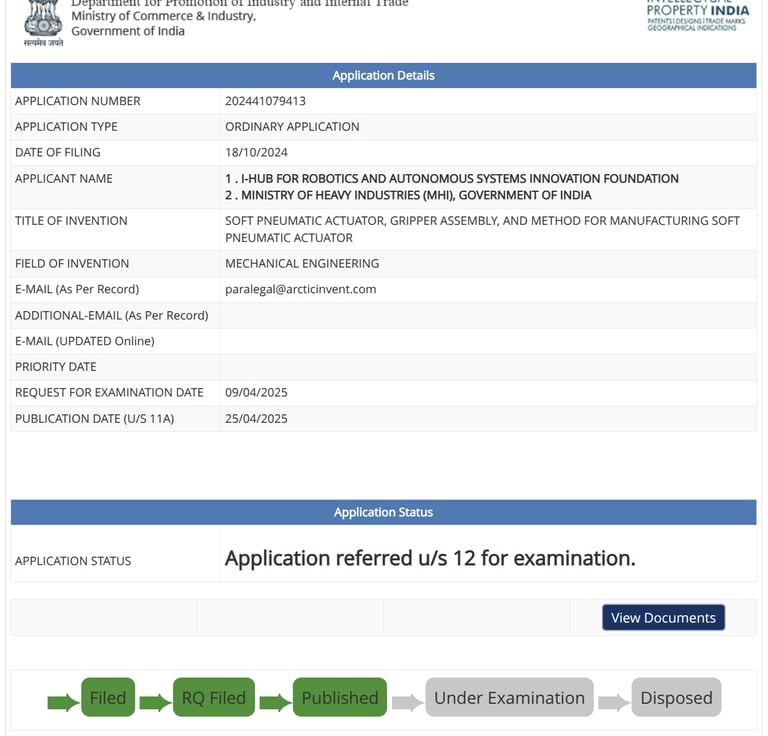The height and width of the screenshot is (736, 768).
Task: Click the FIELD OF INVENTION label
Action: (x=72, y=263)
